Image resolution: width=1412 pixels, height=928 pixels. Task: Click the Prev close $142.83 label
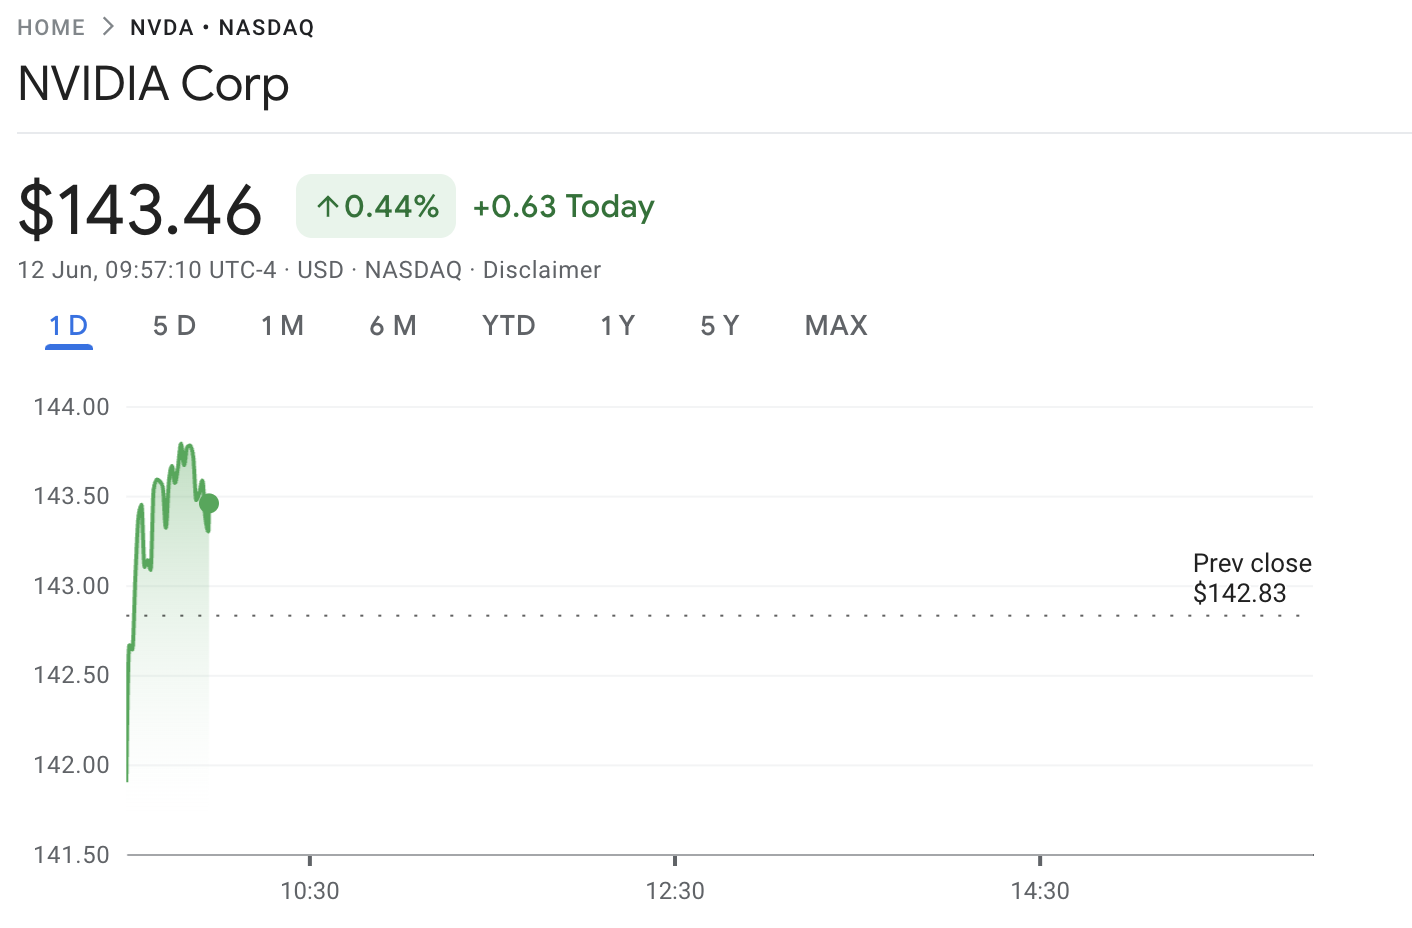[1251, 578]
